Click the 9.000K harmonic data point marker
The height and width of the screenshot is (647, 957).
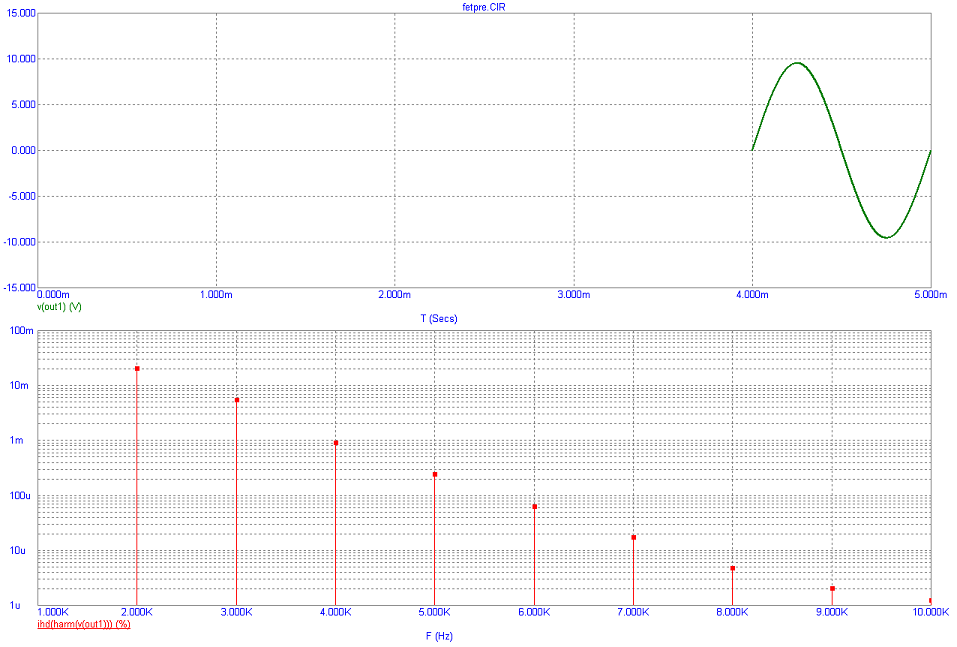(x=832, y=589)
